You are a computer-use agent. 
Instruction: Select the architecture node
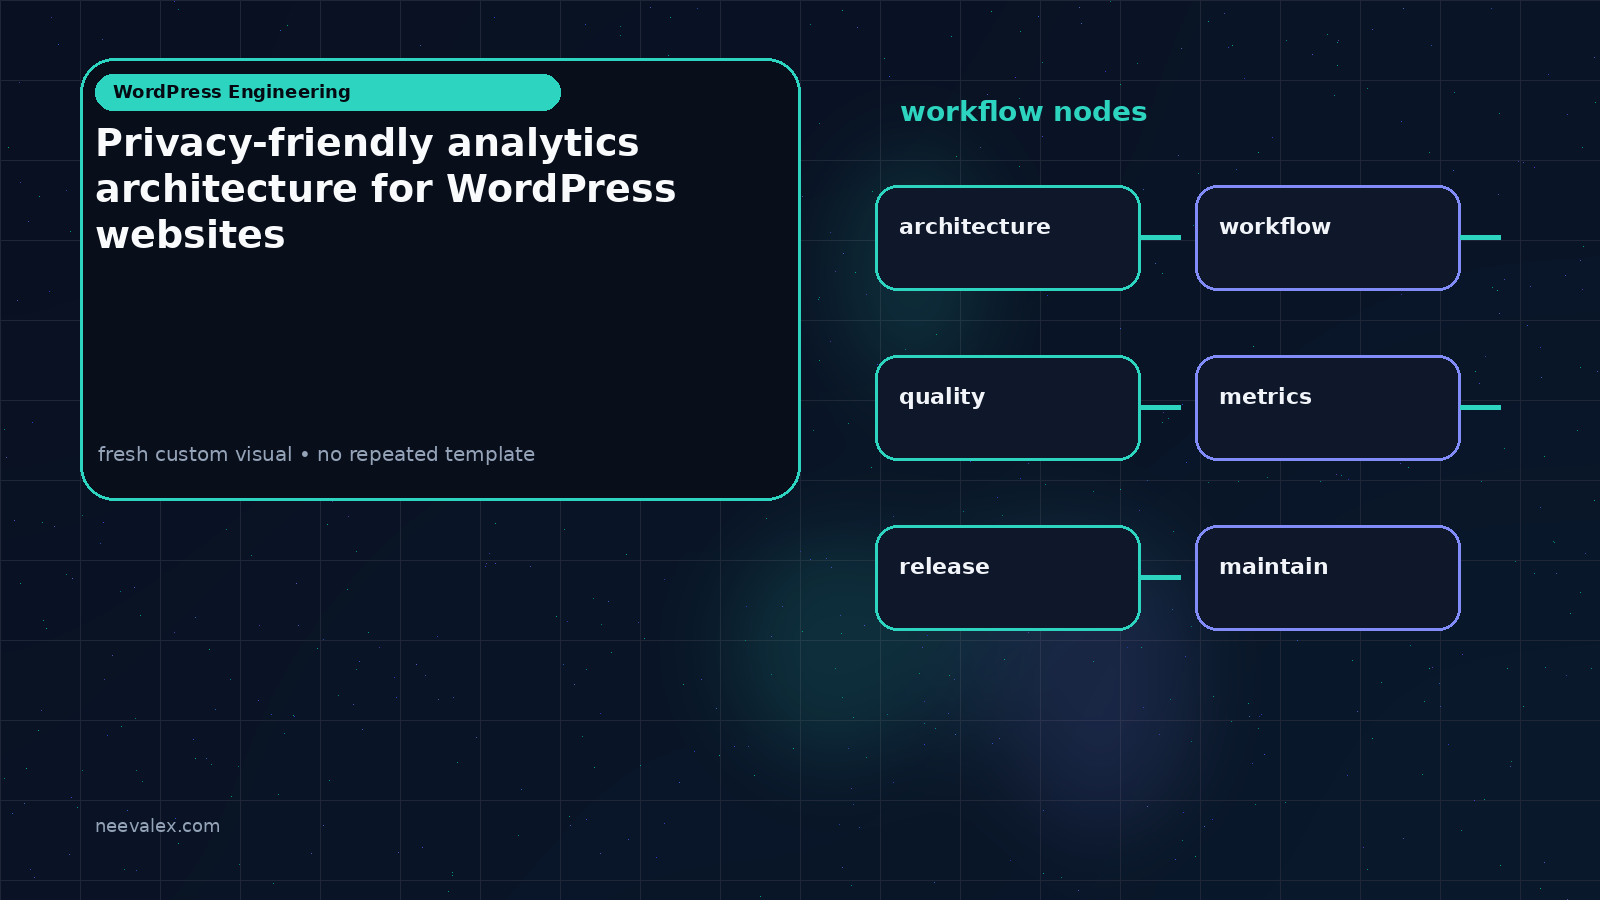click(1008, 238)
